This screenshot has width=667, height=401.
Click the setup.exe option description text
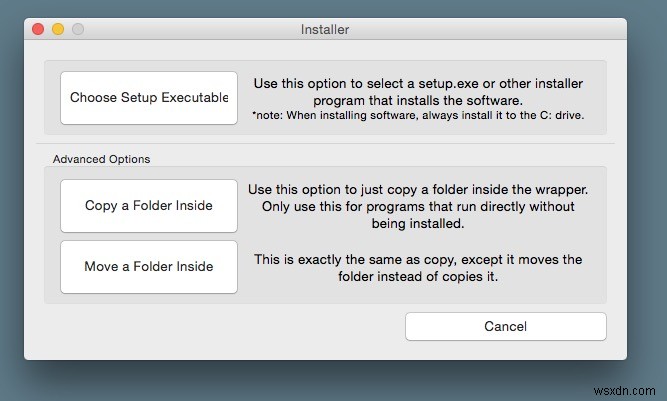[x=417, y=91]
